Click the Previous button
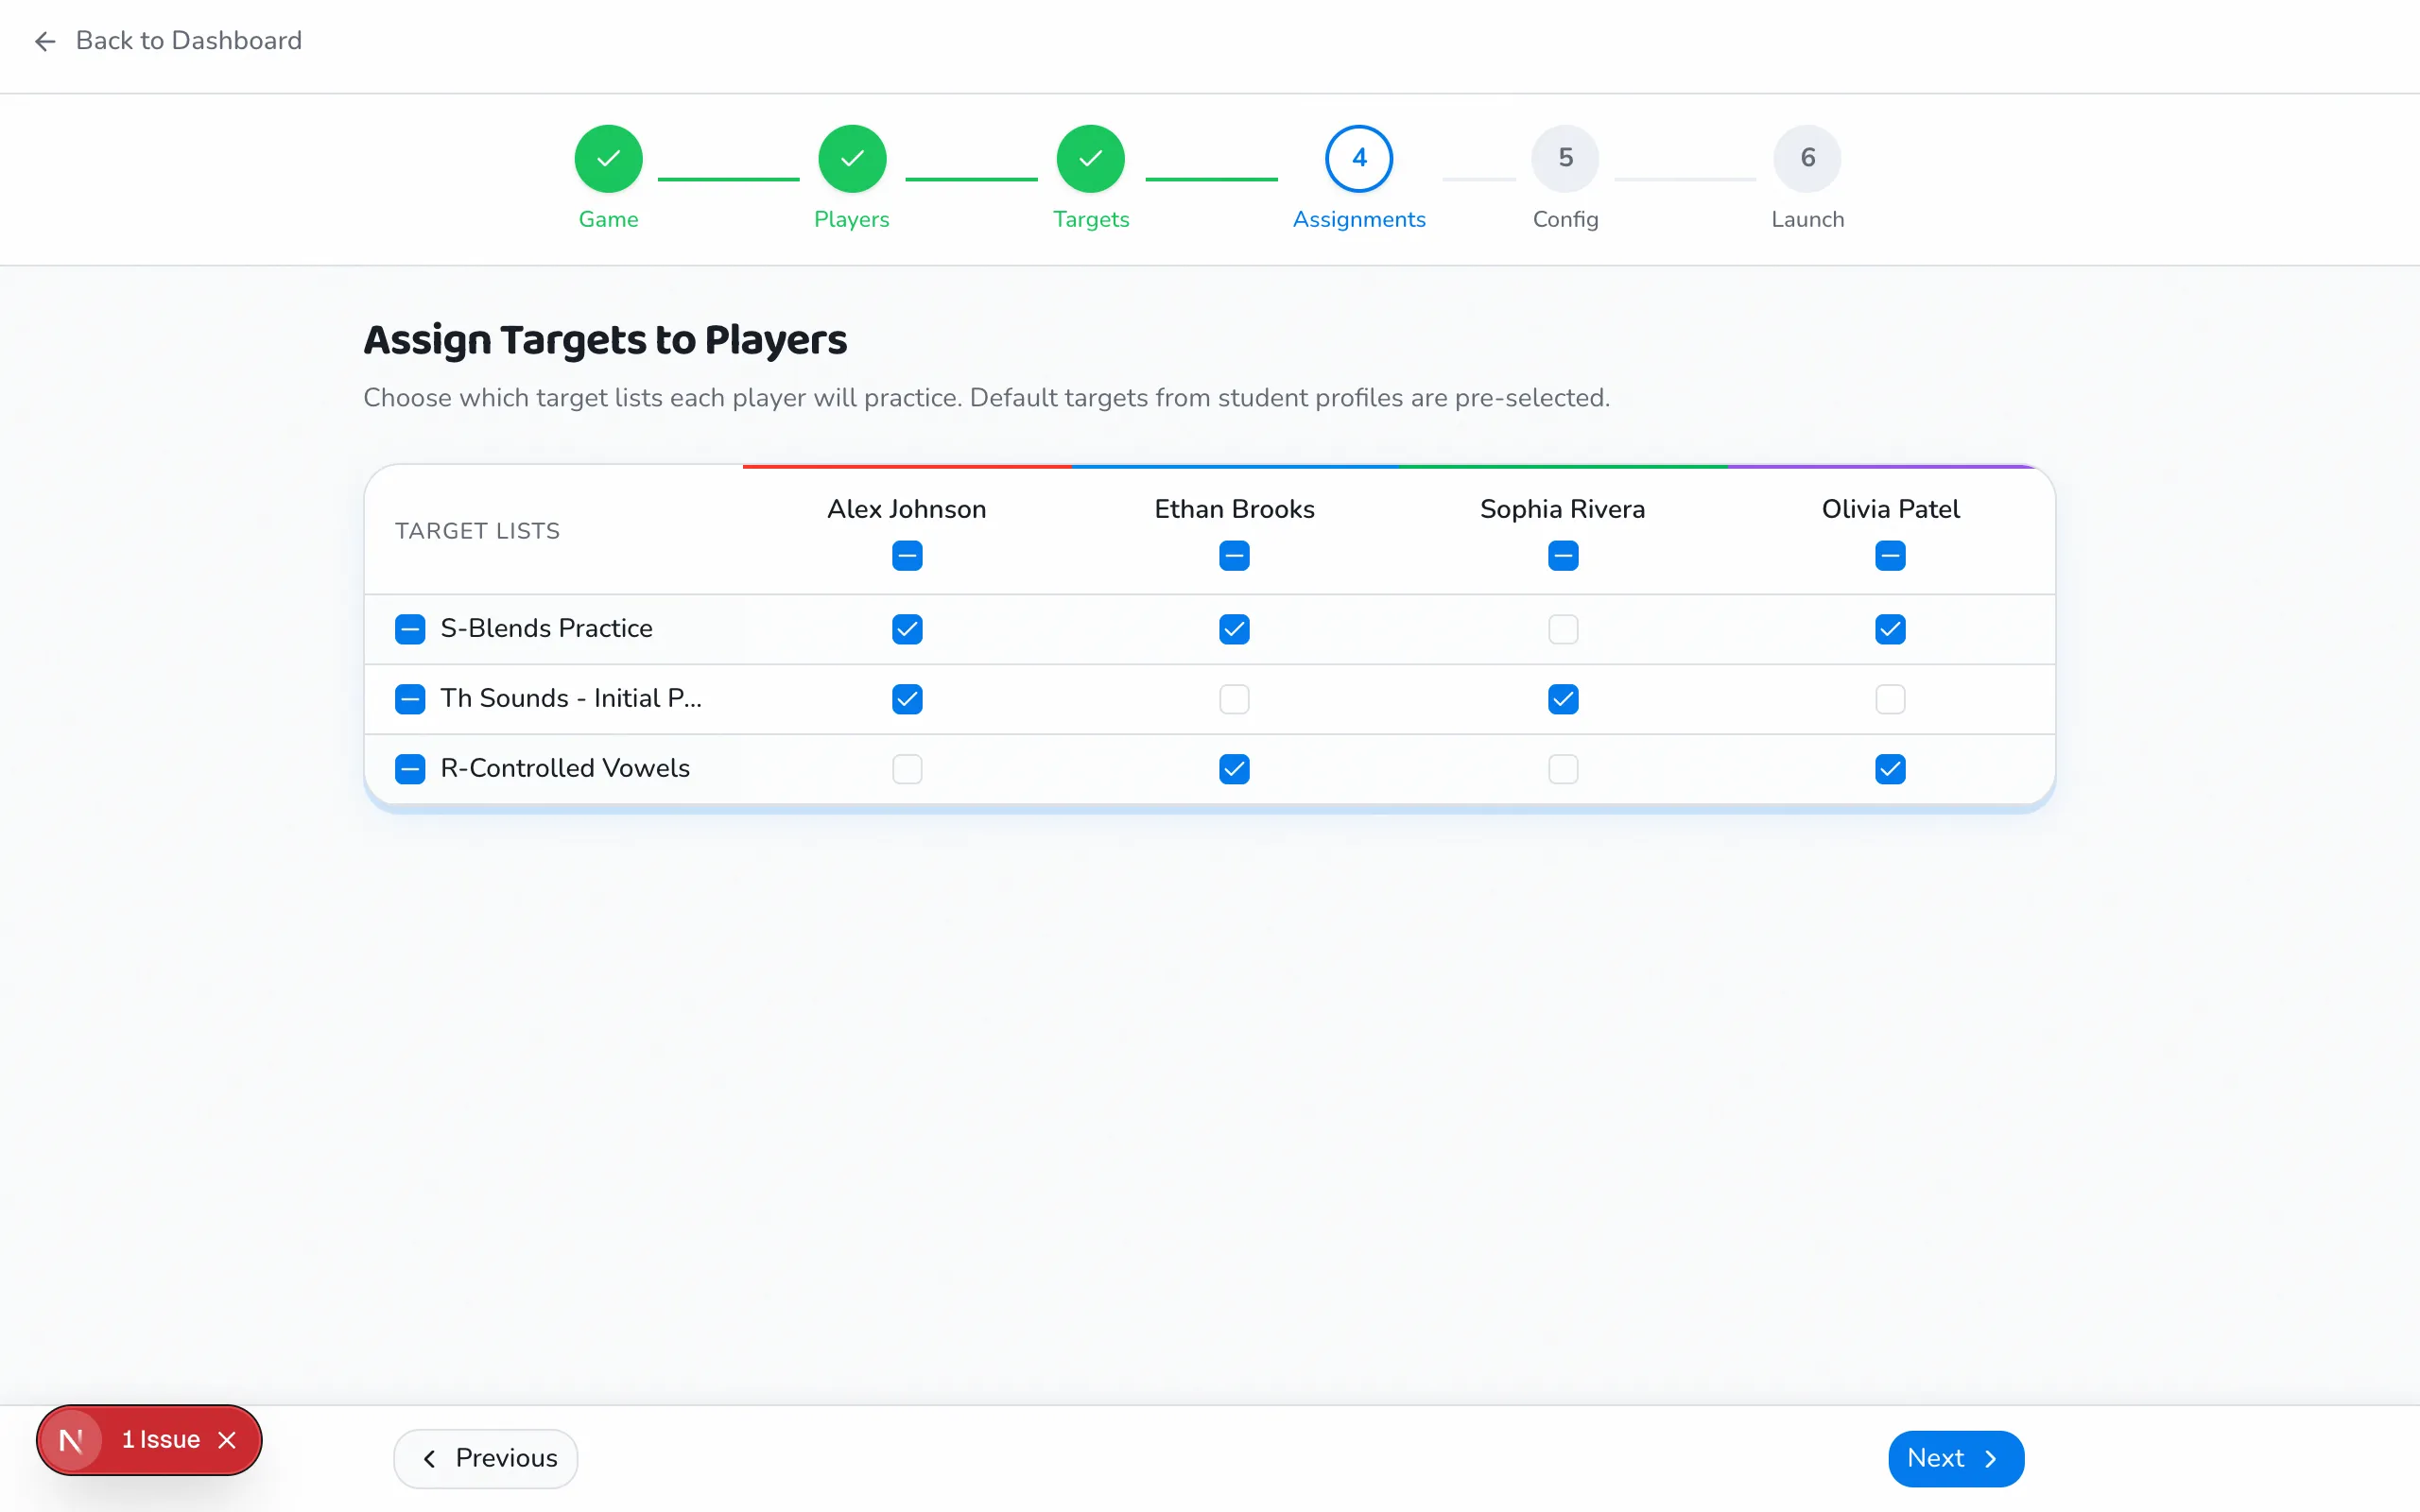The height and width of the screenshot is (1512, 2420). point(486,1458)
